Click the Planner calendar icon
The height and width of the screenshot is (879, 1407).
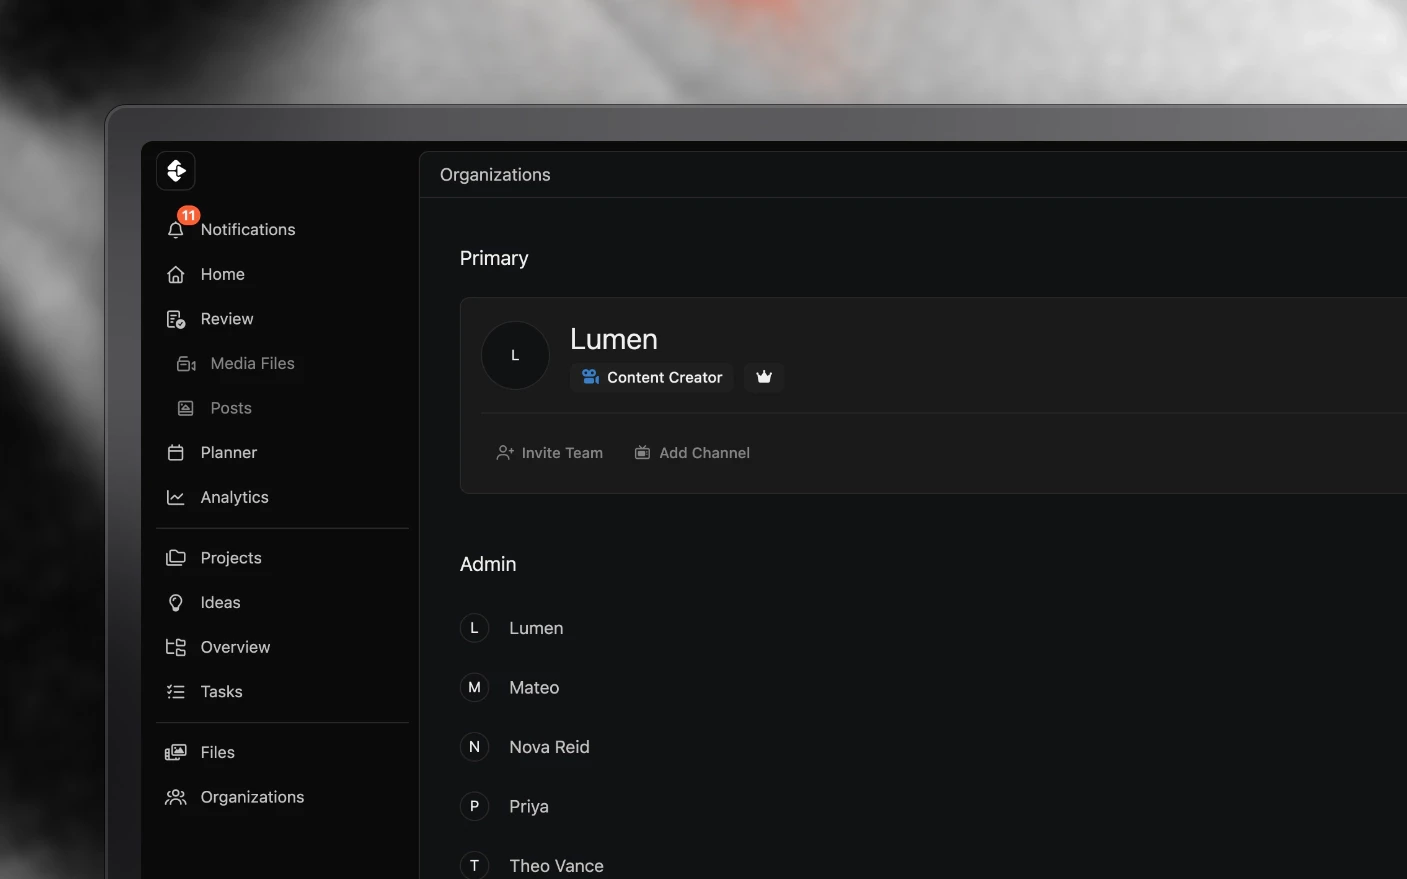point(176,453)
